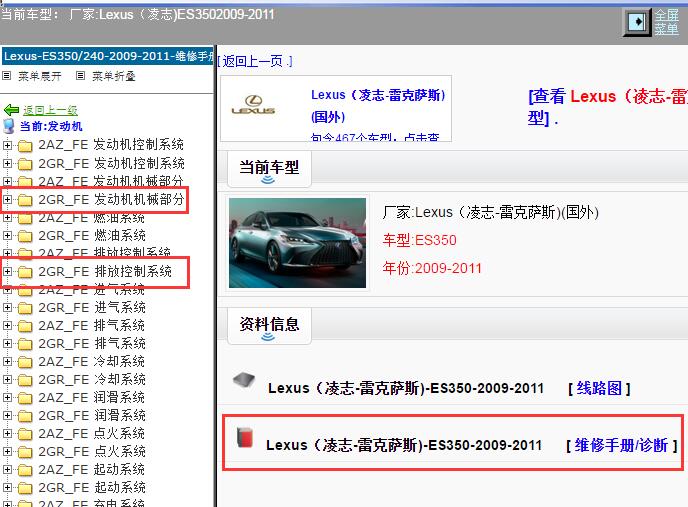Toggle the full-screen menu icon
The height and width of the screenshot is (507, 688).
[x=637, y=22]
